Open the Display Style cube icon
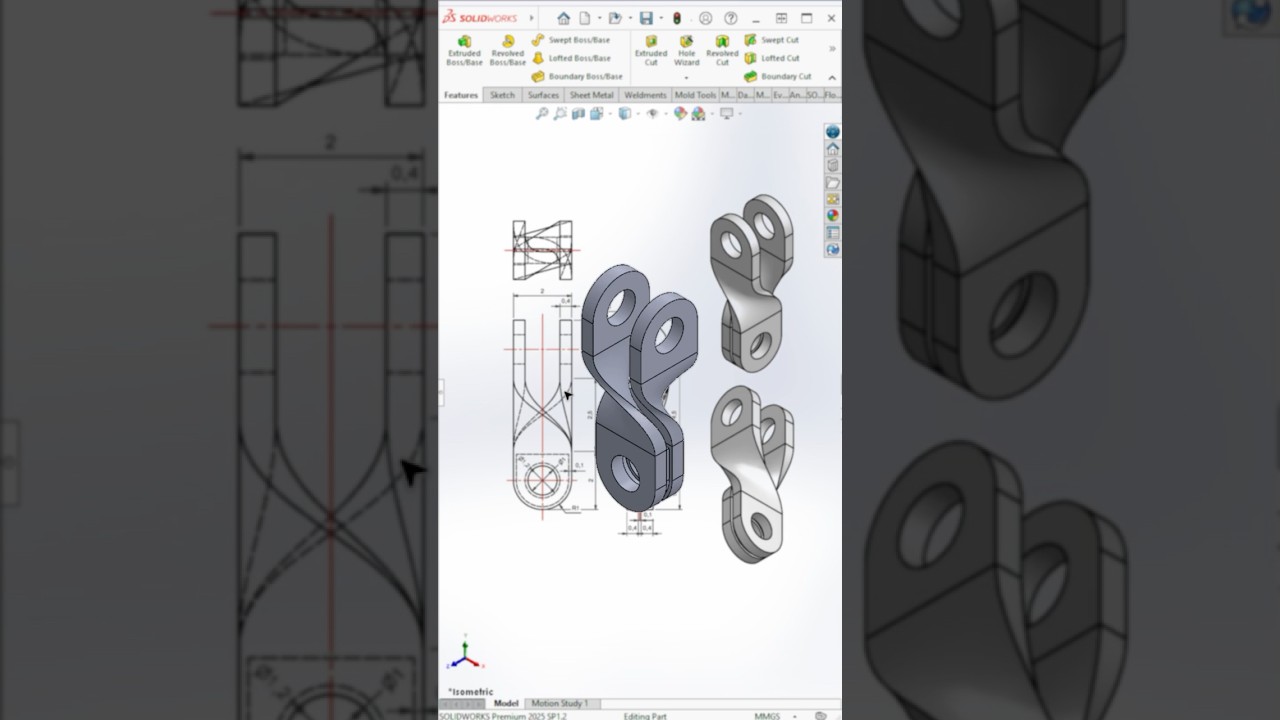This screenshot has height=720, width=1280. pyautogui.click(x=624, y=114)
